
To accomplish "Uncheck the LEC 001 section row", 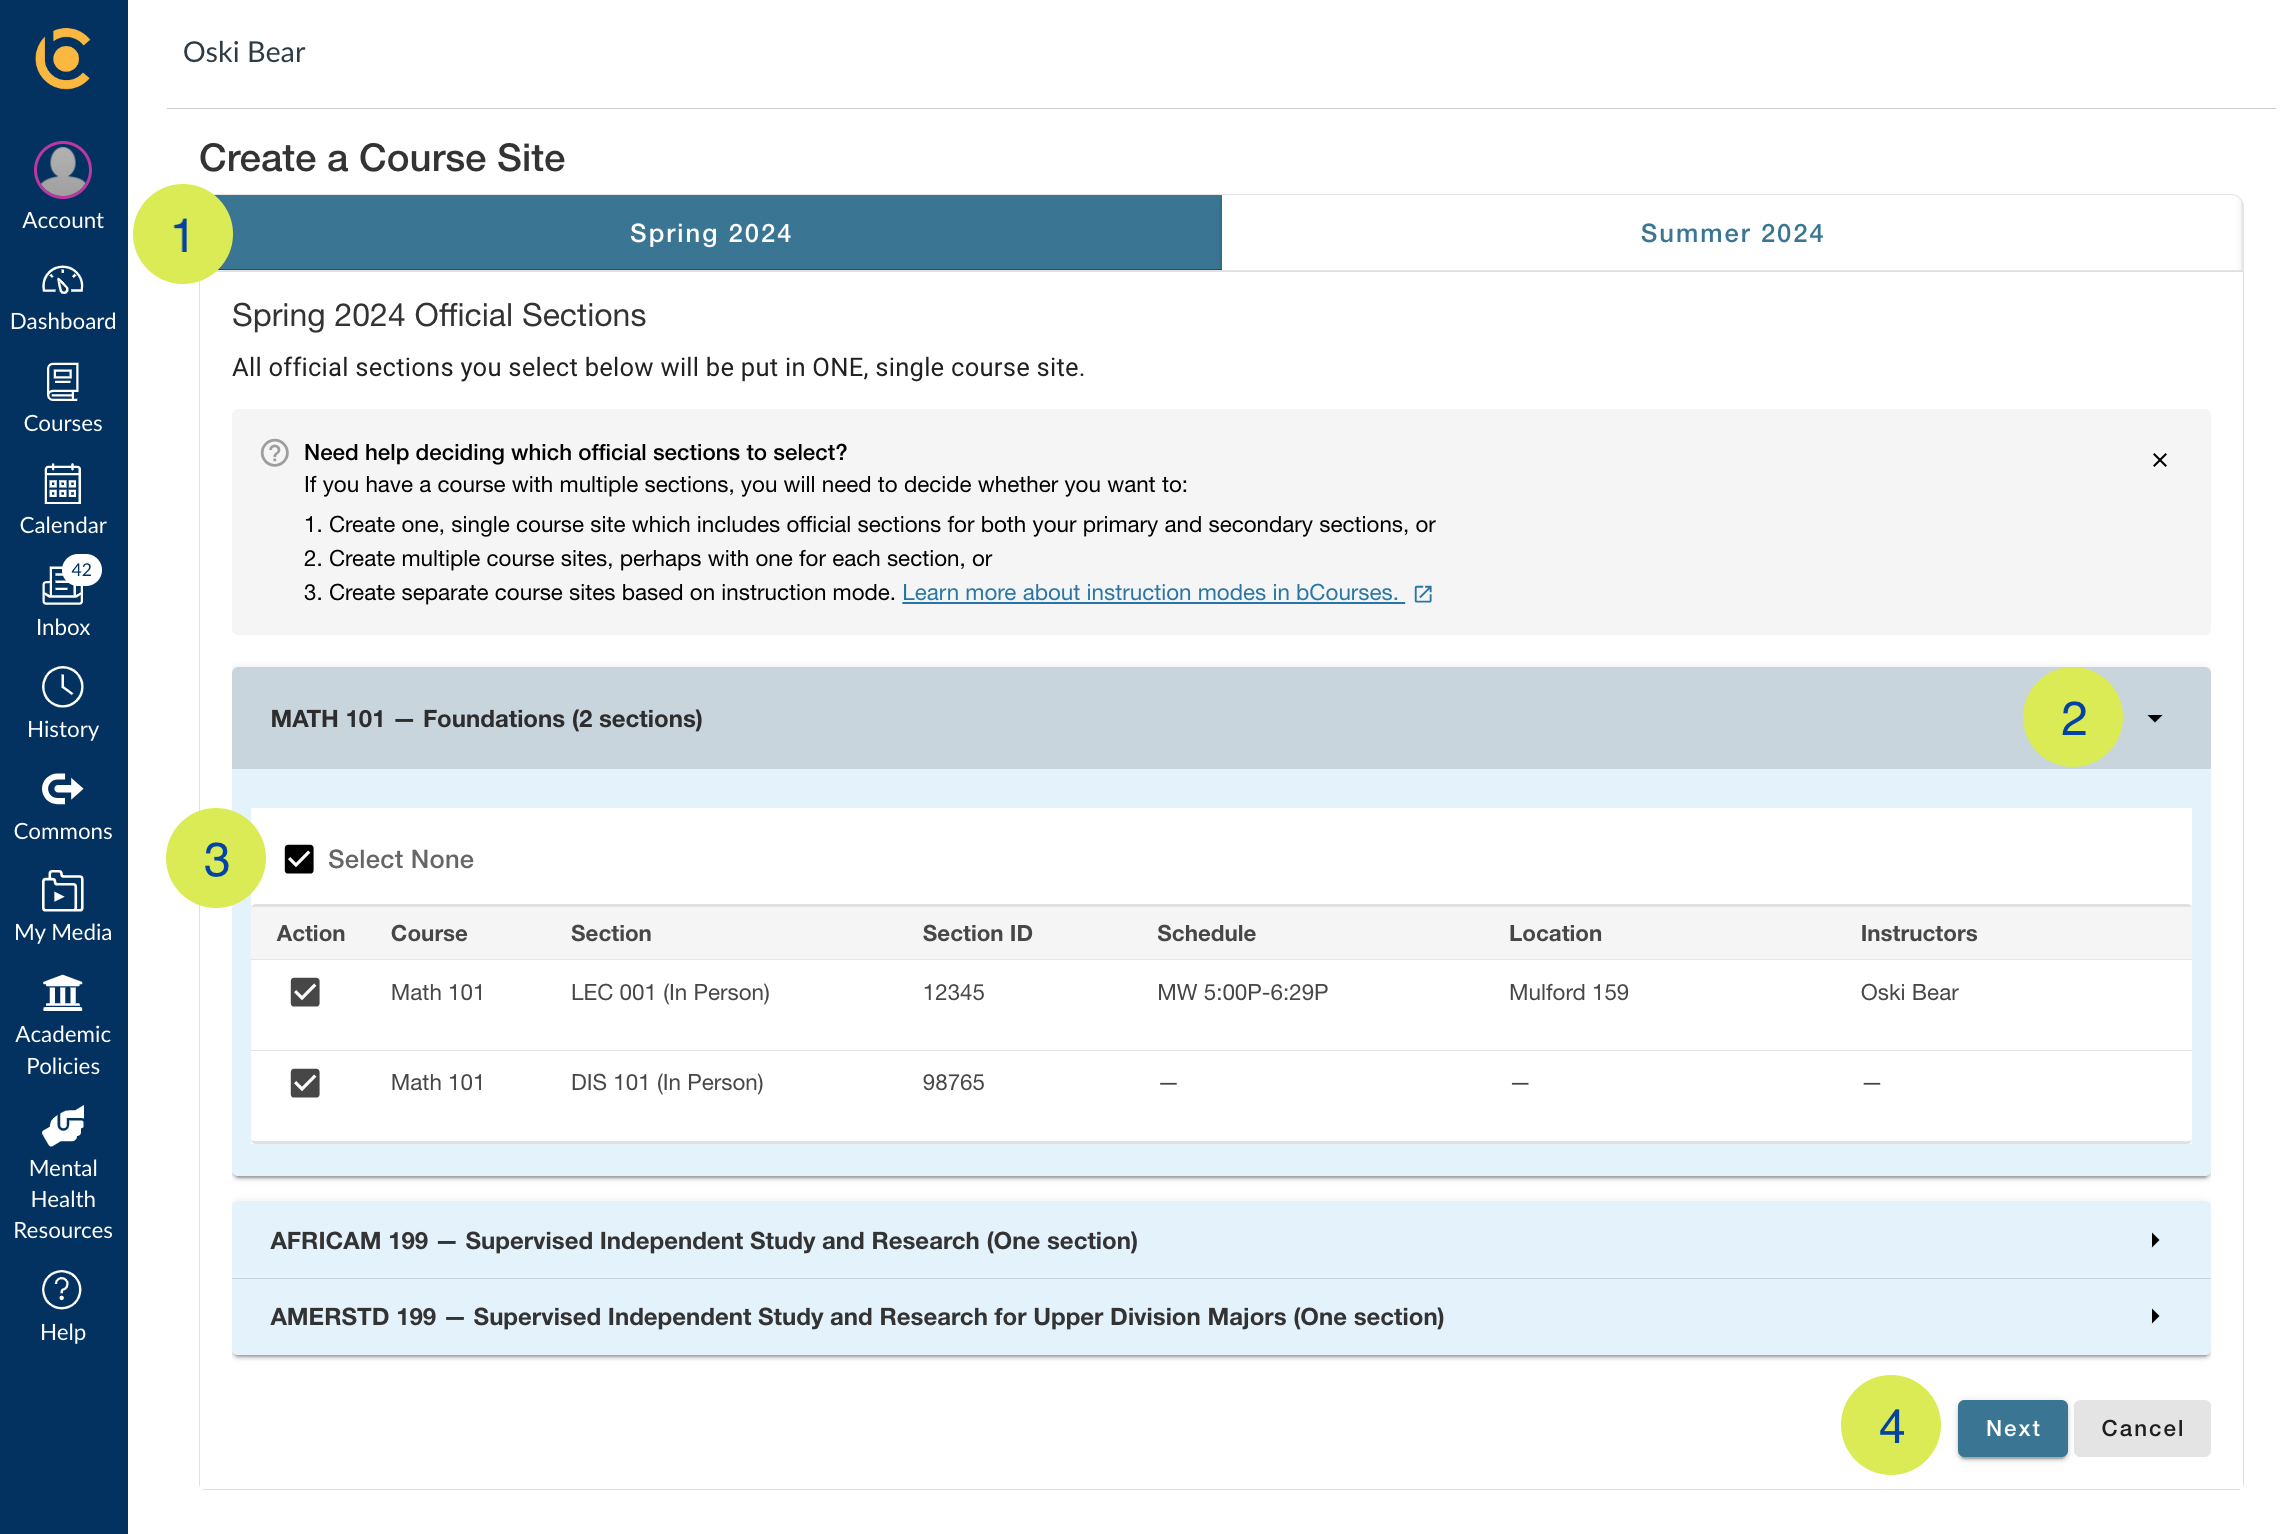I will tap(305, 992).
